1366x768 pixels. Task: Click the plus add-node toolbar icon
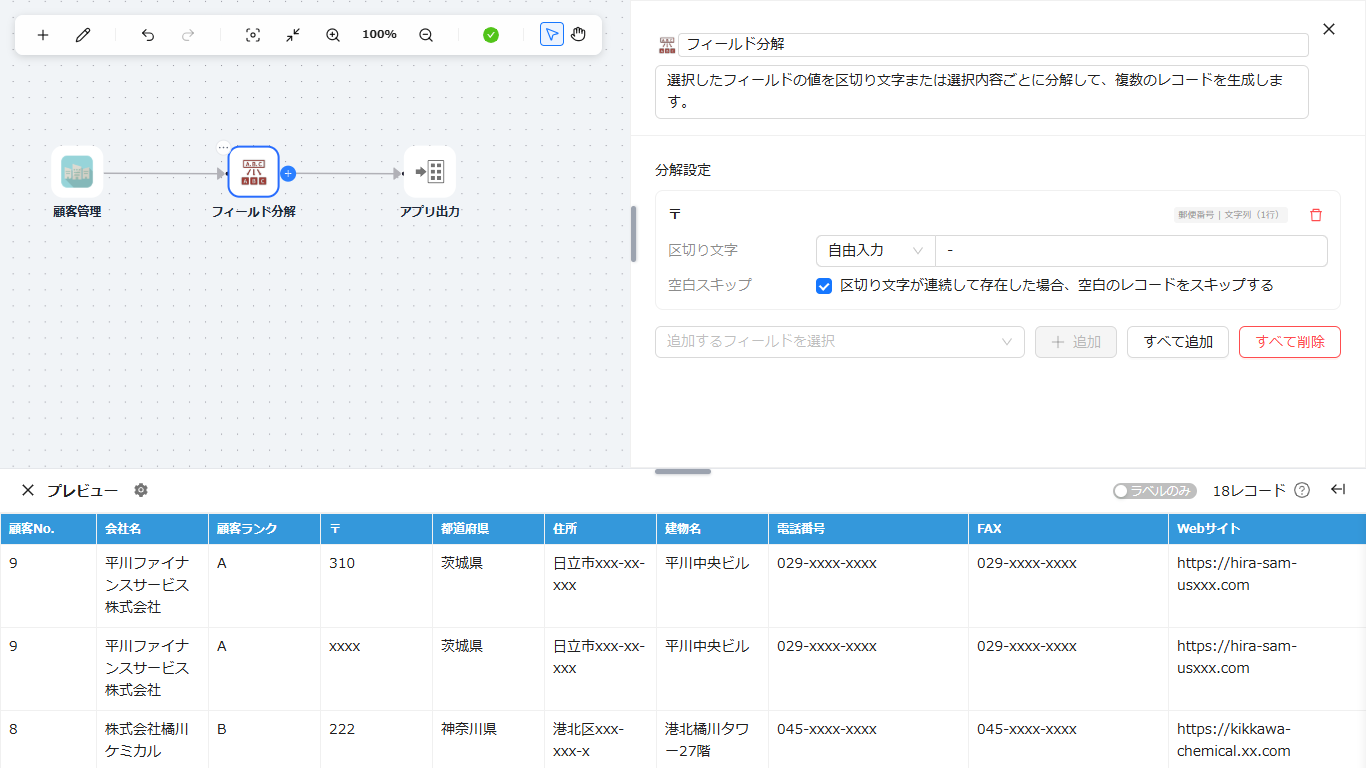(43, 35)
